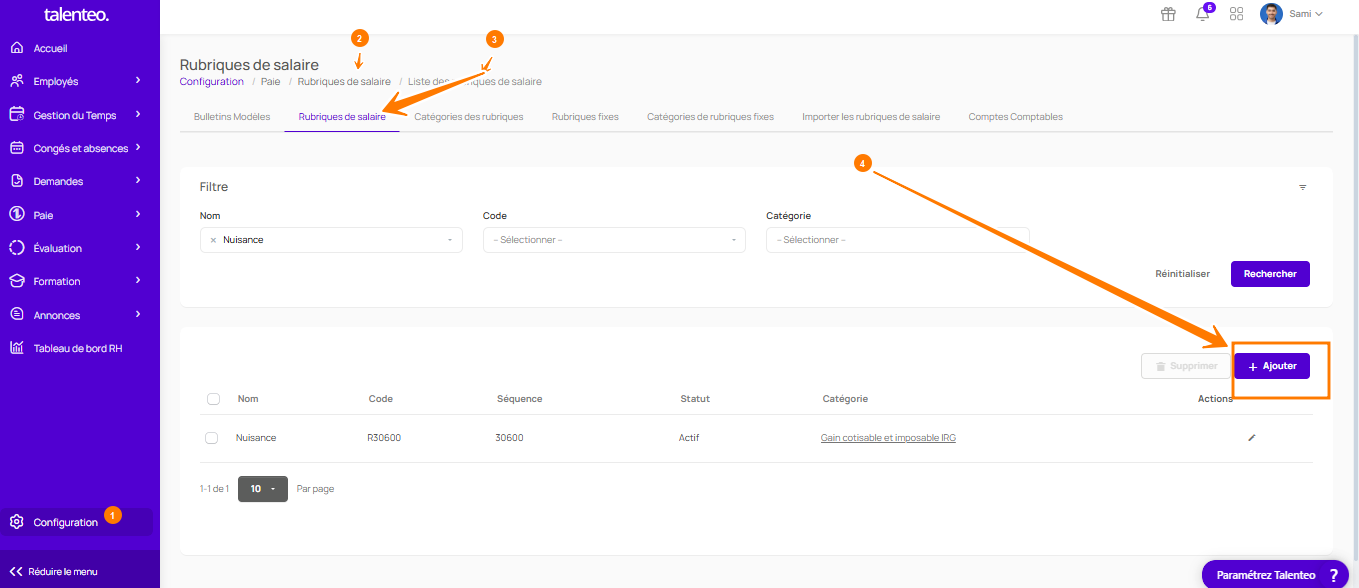Viewport: 1359px width, 588px height.
Task: Switch to Rubriques fixes tab
Action: pos(585,117)
